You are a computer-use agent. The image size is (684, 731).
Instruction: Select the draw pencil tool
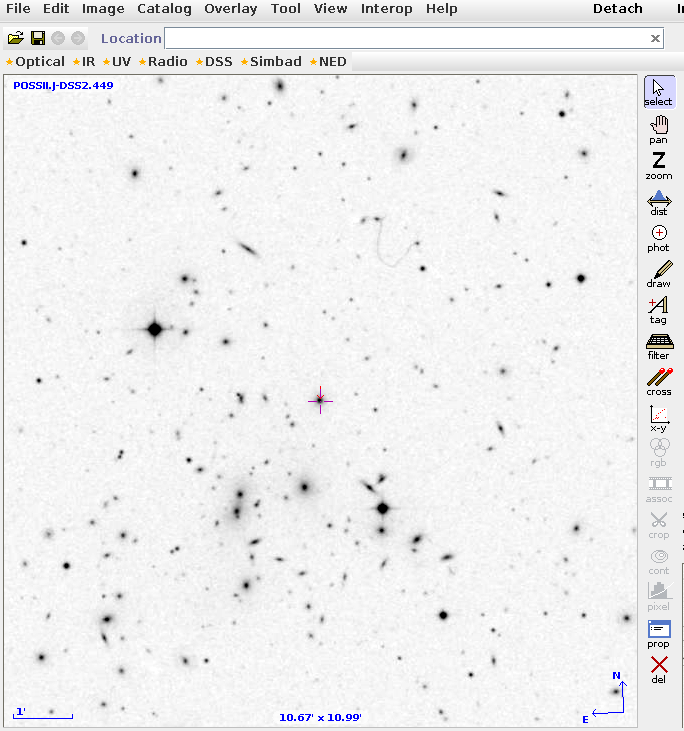658,272
